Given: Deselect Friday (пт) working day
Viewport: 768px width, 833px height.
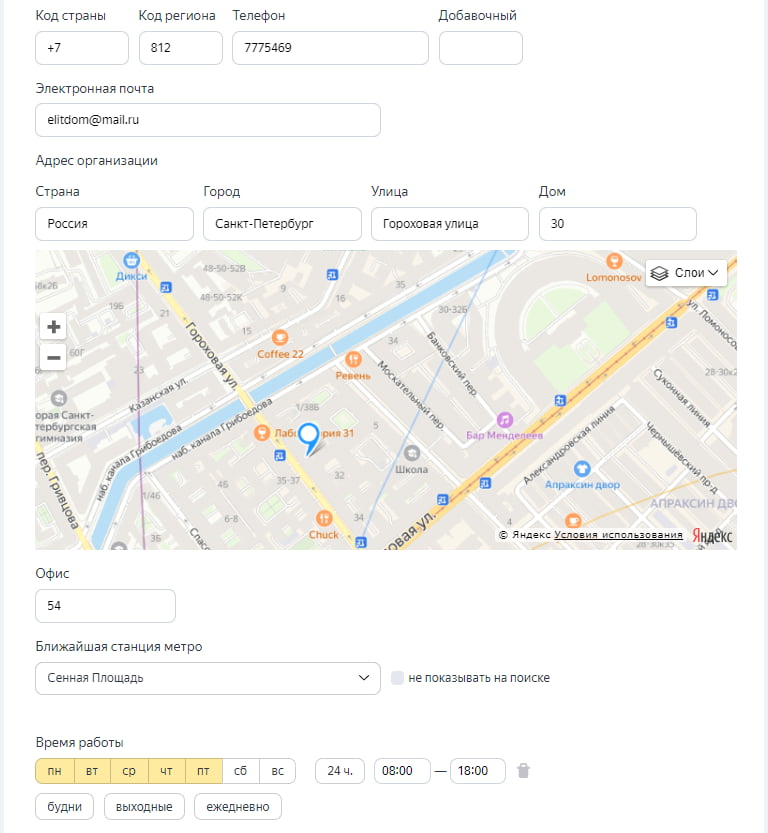Looking at the screenshot, I should click(203, 771).
